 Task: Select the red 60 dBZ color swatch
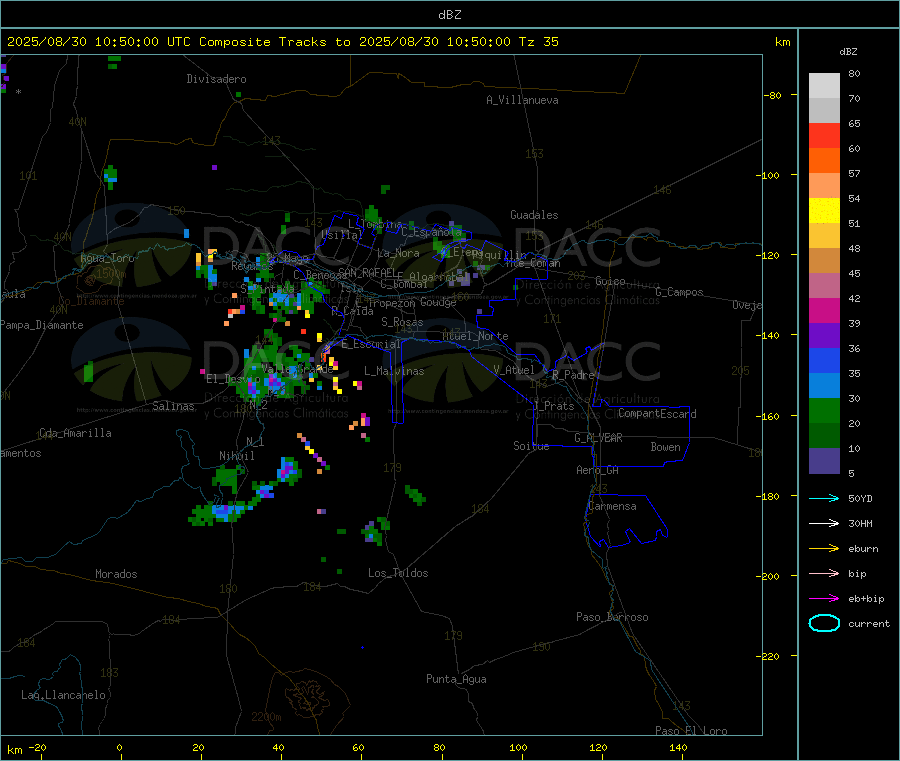824,135
